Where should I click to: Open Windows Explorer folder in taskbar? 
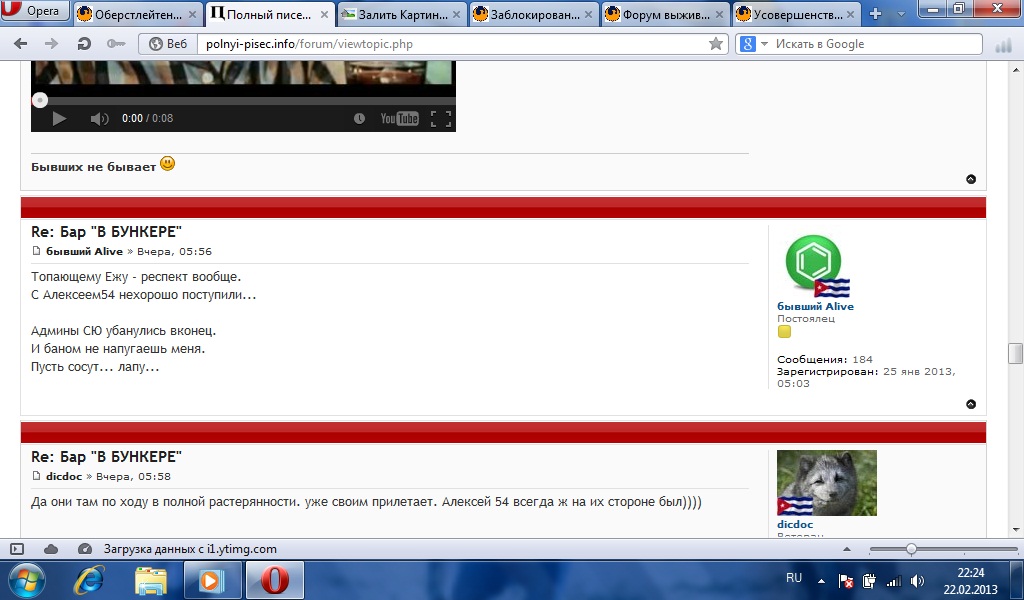tap(151, 580)
